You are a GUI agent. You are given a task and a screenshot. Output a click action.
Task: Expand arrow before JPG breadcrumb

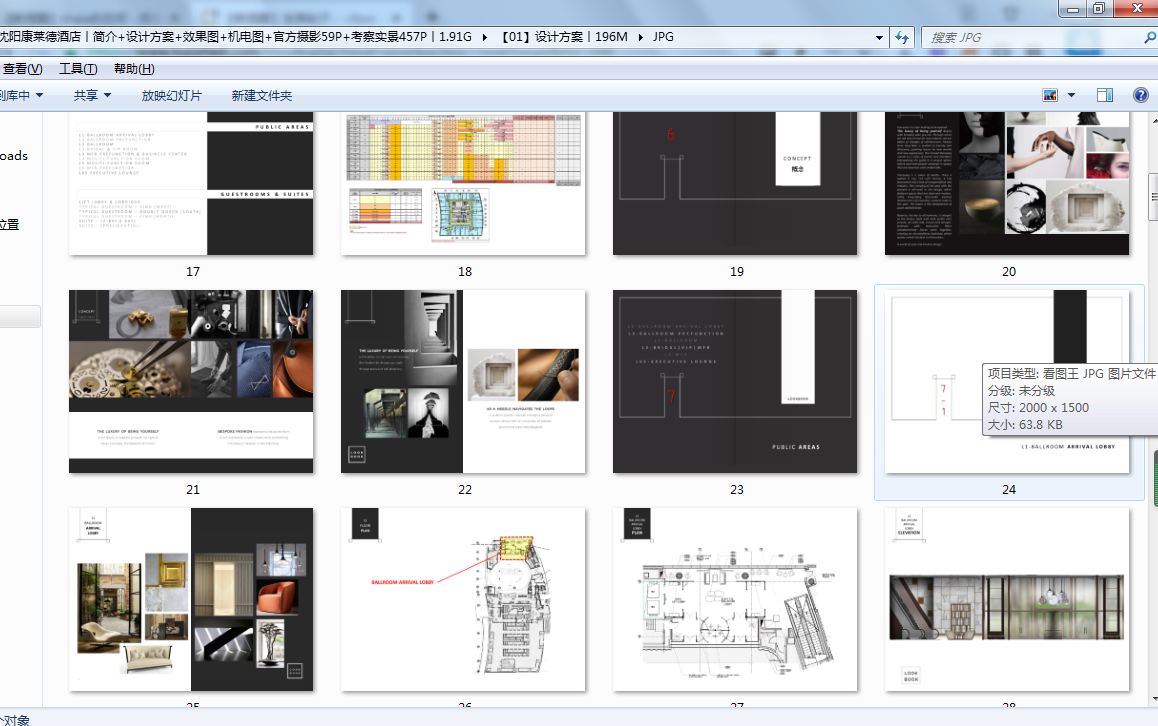click(x=640, y=37)
